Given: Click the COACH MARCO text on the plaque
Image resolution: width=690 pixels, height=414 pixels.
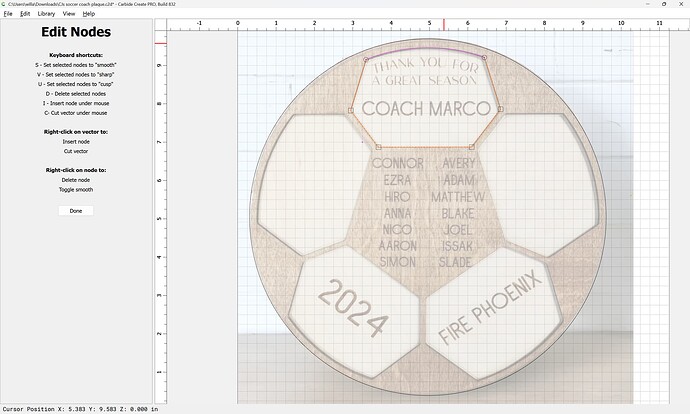Looking at the screenshot, I should pyautogui.click(x=426, y=109).
